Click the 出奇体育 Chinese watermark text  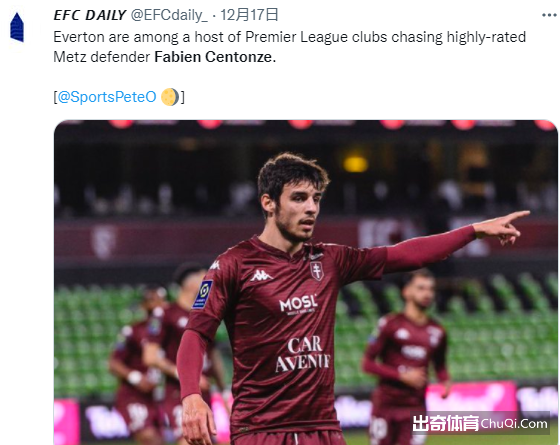coord(445,424)
